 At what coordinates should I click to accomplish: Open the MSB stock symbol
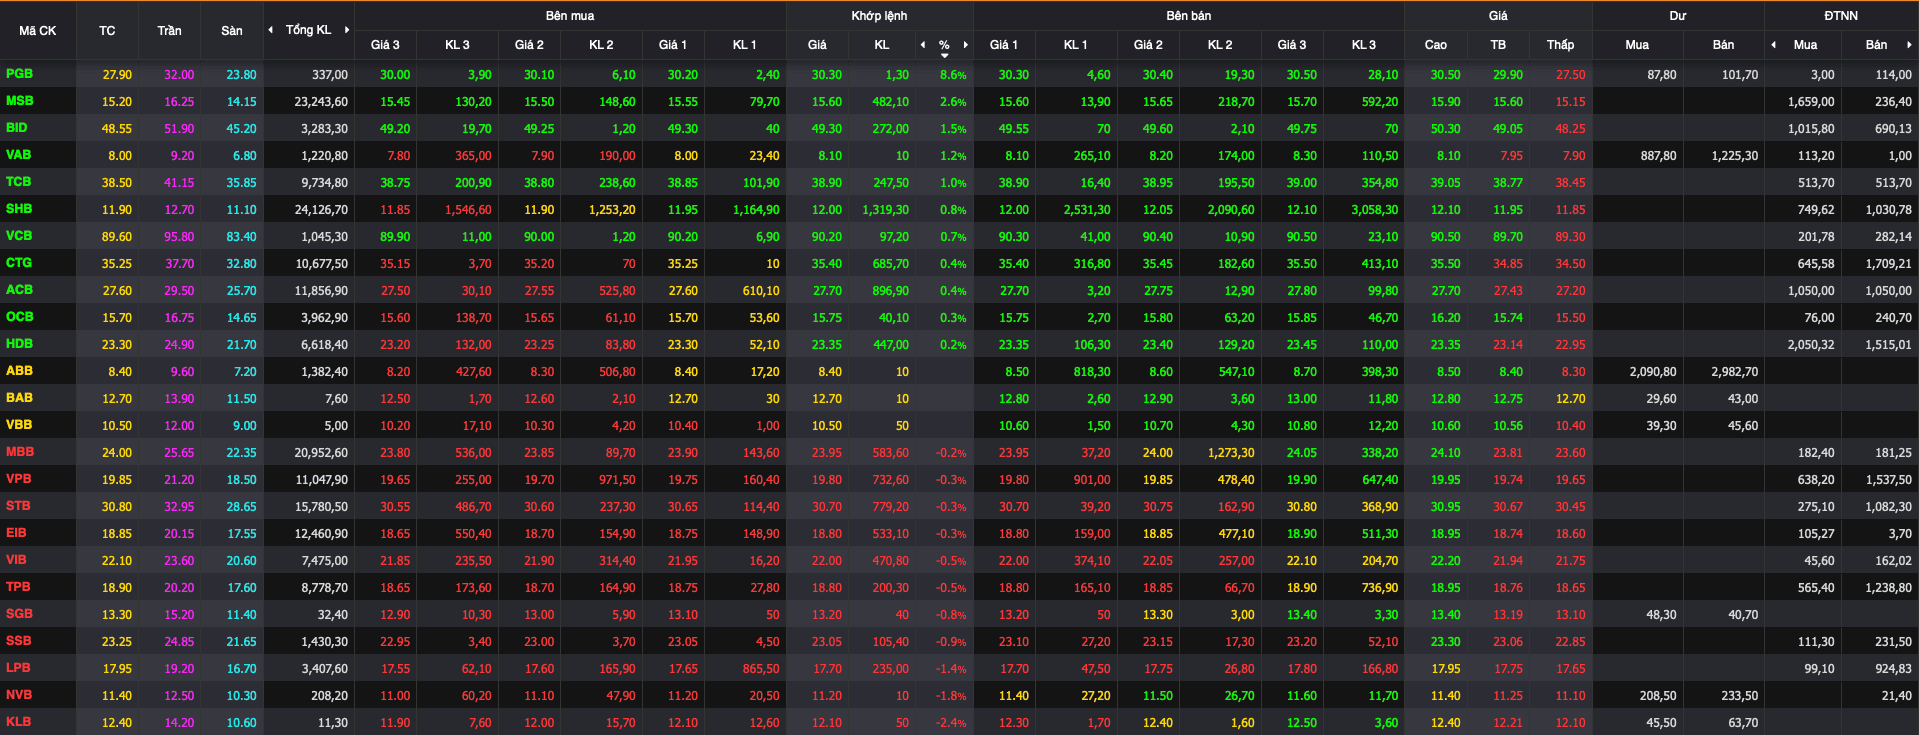(19, 101)
